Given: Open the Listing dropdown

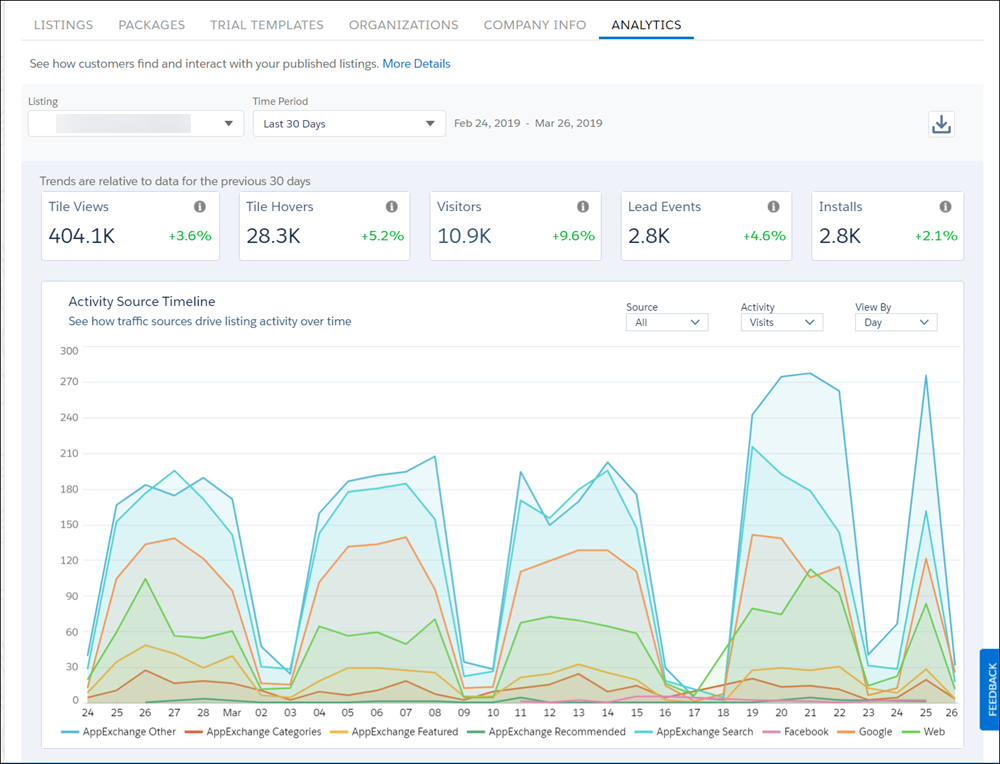Looking at the screenshot, I should point(136,124).
